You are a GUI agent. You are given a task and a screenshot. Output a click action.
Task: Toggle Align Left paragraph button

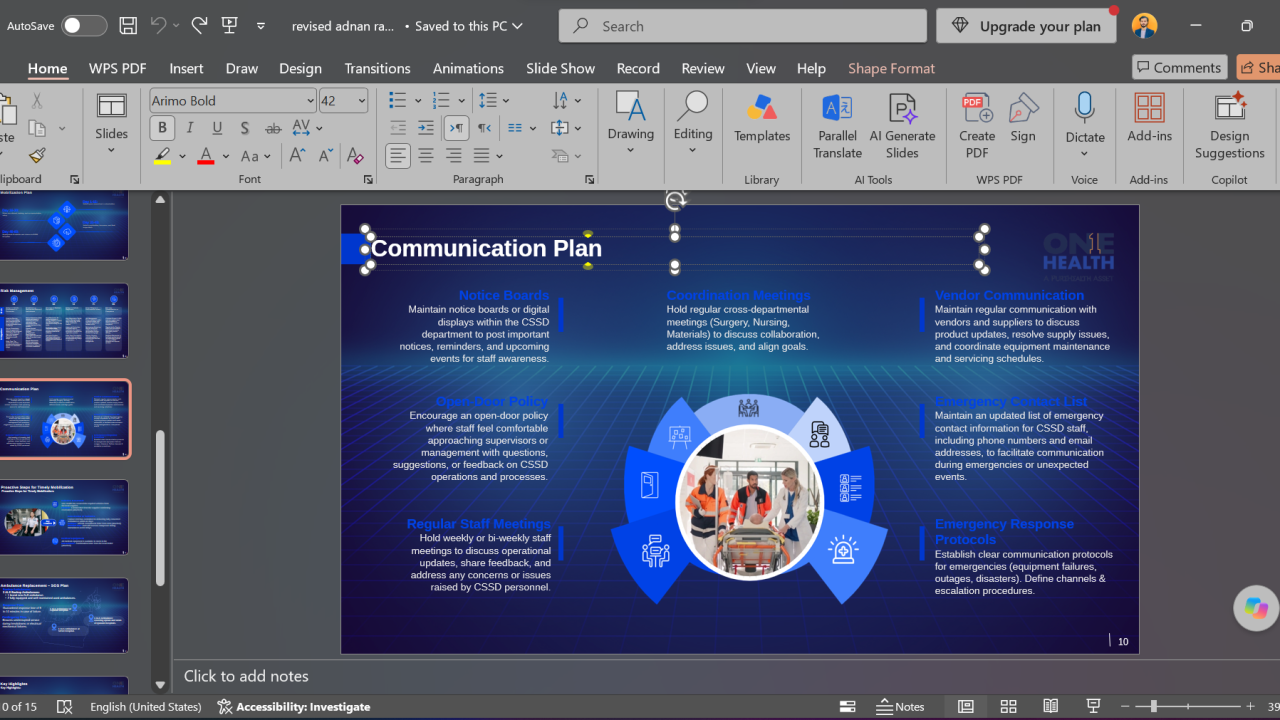398,156
